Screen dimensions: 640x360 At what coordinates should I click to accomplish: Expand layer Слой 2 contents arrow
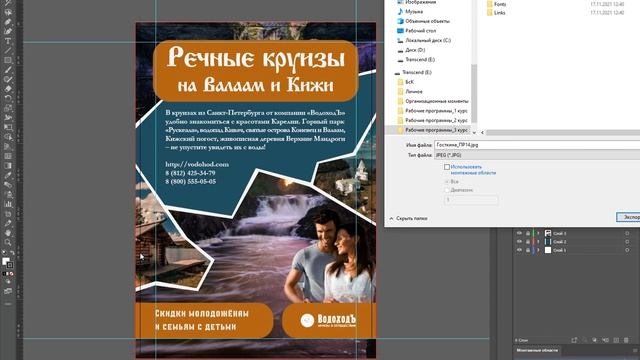point(538,242)
